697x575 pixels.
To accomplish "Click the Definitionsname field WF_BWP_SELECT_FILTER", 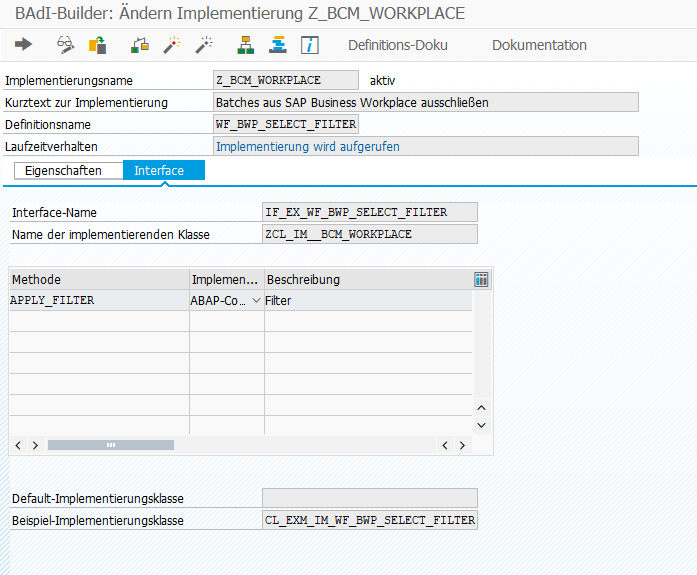I will point(286,124).
